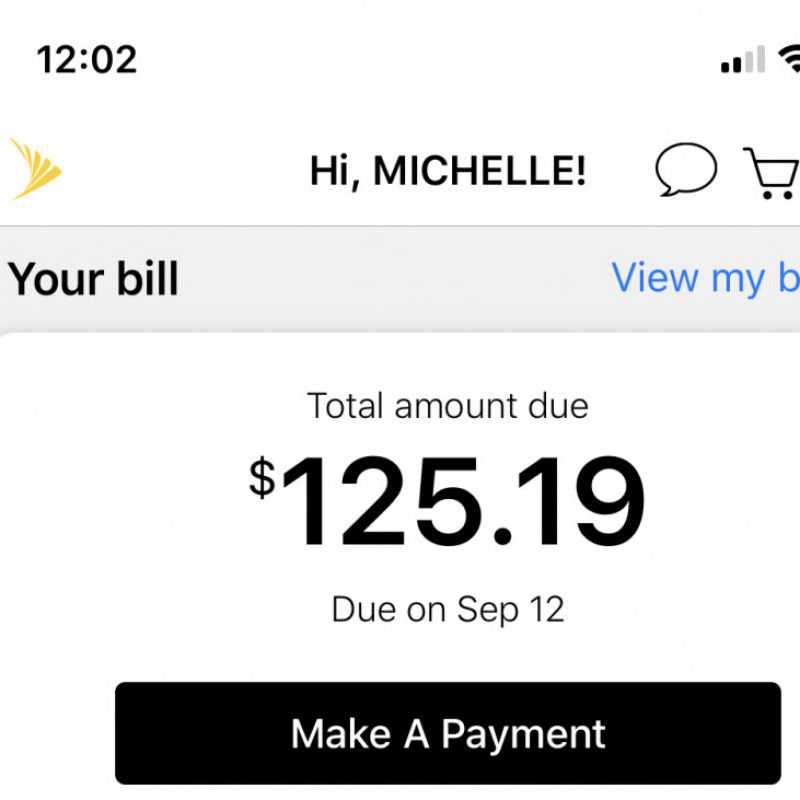Click gray bar between Your bill and View my bill
The image size is (800, 800).
click(x=400, y=278)
